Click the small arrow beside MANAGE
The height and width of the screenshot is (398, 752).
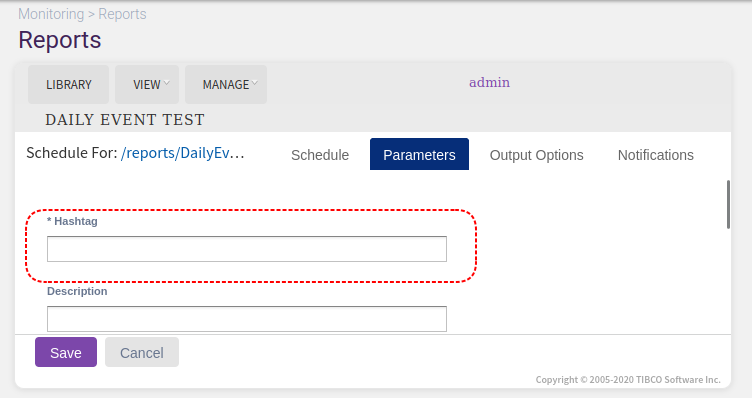[x=255, y=83]
